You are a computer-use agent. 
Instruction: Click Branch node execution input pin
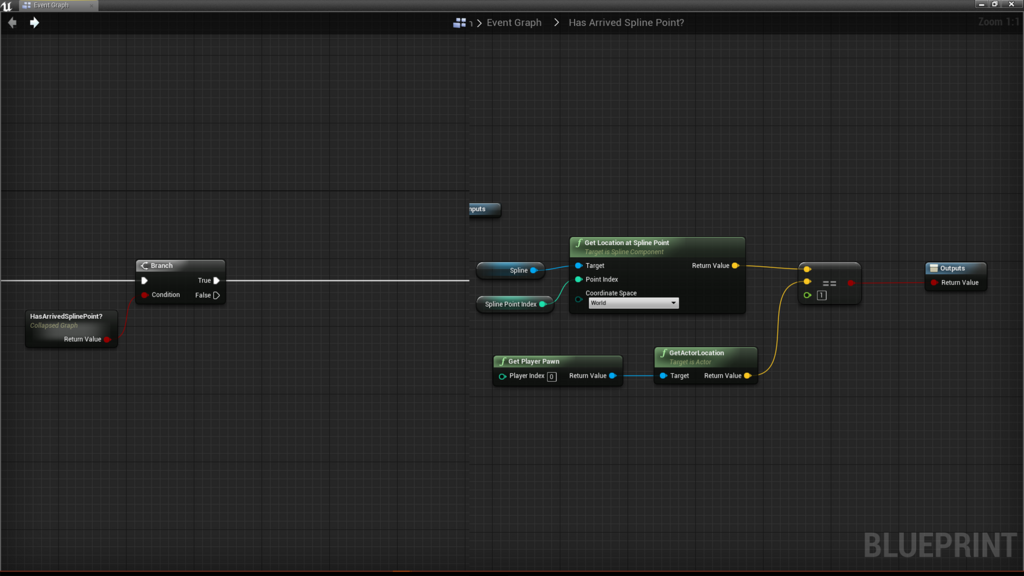(144, 281)
